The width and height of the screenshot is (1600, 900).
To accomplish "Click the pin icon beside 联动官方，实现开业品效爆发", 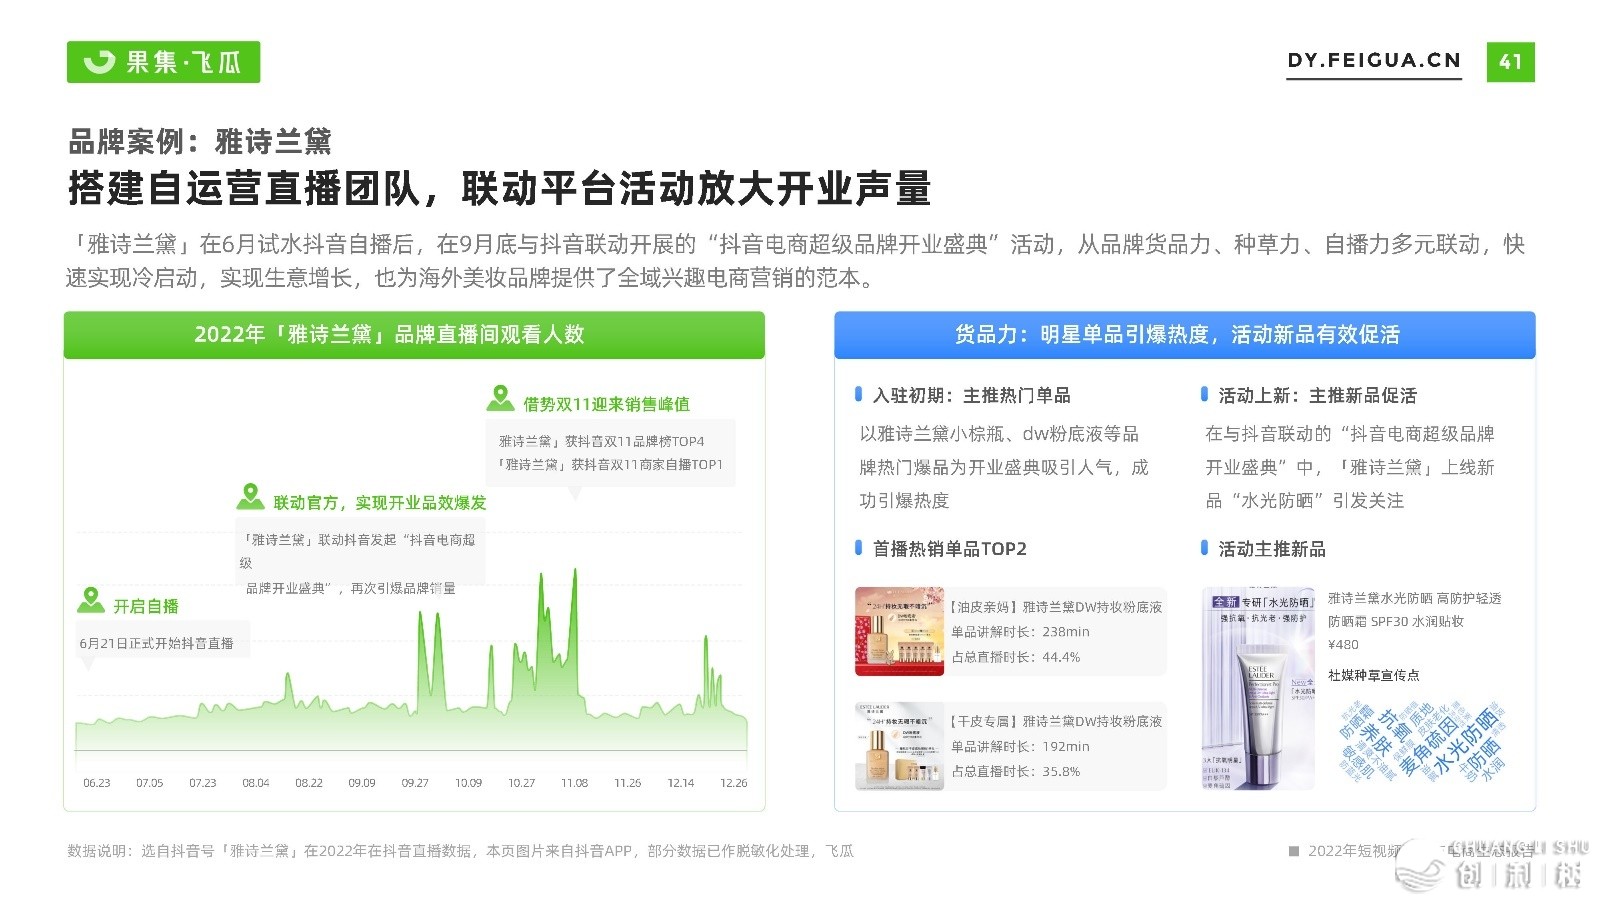I will coord(250,496).
